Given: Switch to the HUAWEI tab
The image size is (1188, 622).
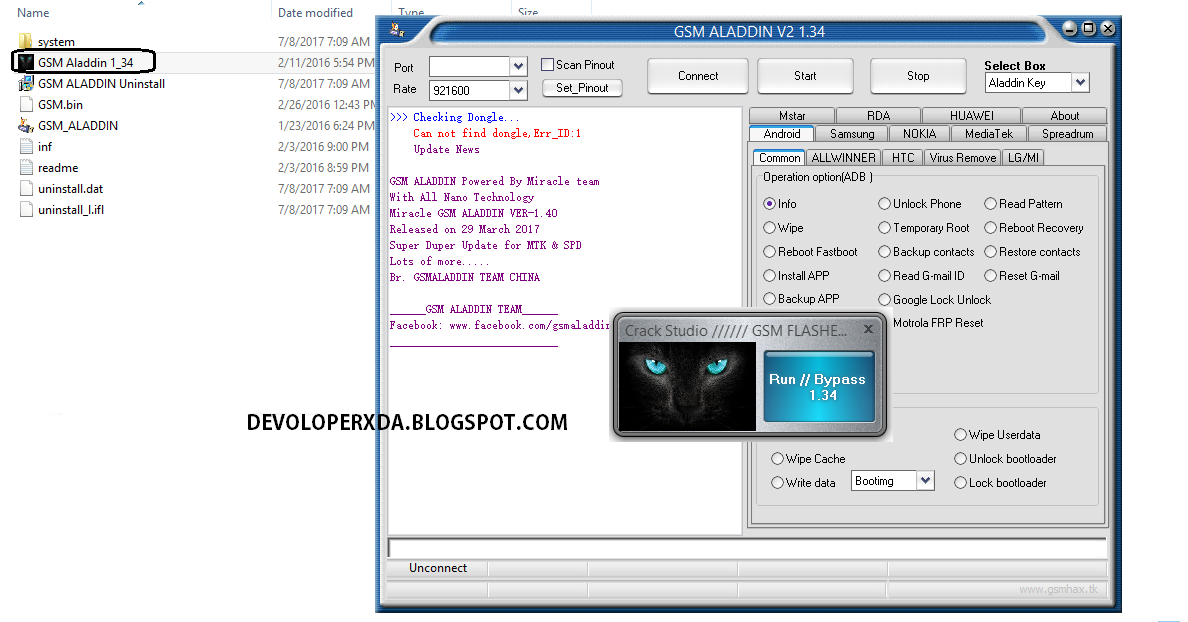Looking at the screenshot, I should click(971, 116).
